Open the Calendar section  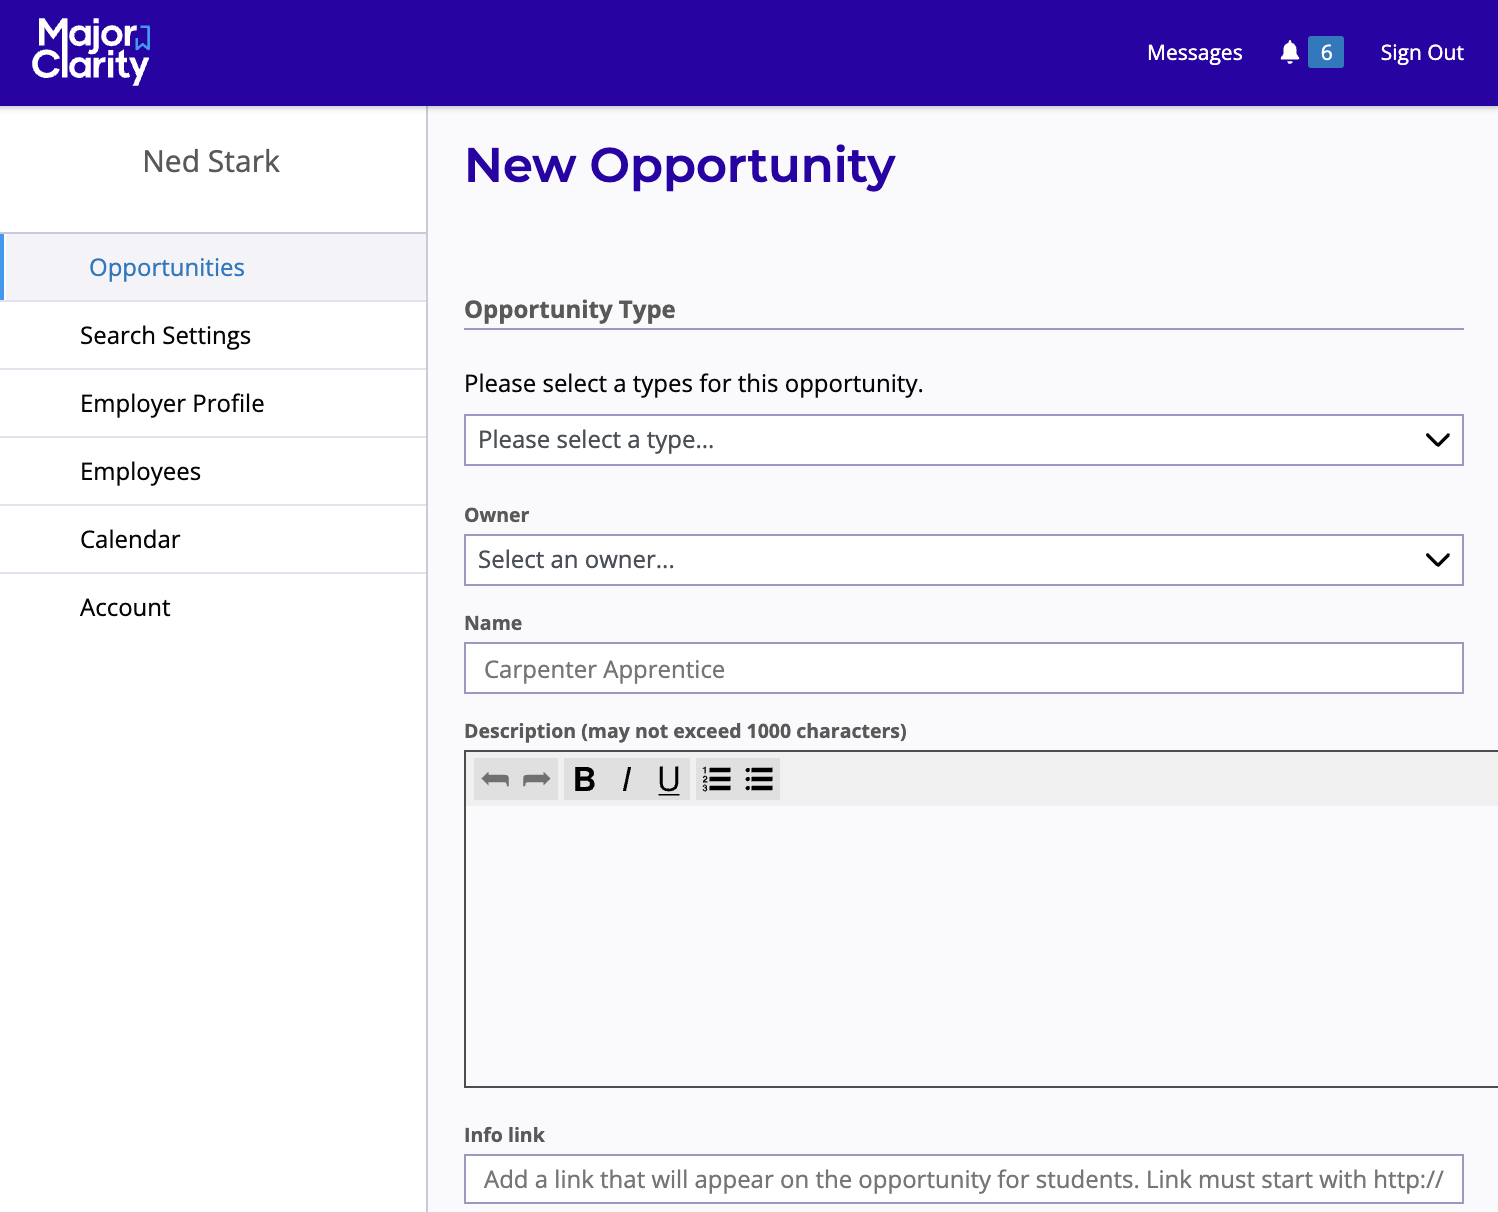tap(130, 540)
